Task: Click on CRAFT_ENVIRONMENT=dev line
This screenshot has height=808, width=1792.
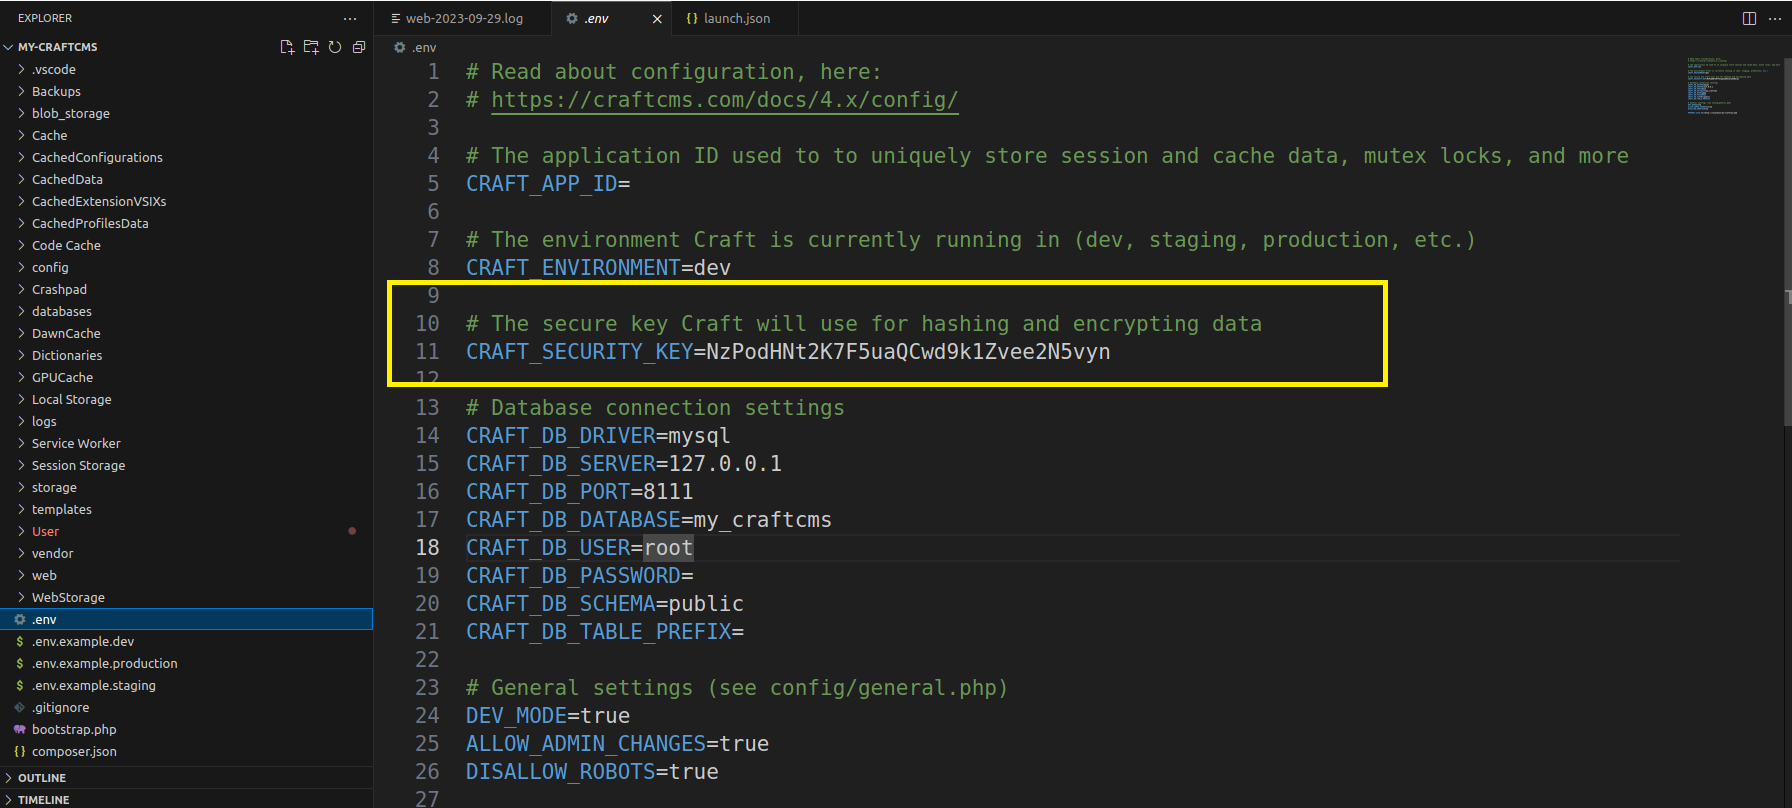Action: point(598,268)
